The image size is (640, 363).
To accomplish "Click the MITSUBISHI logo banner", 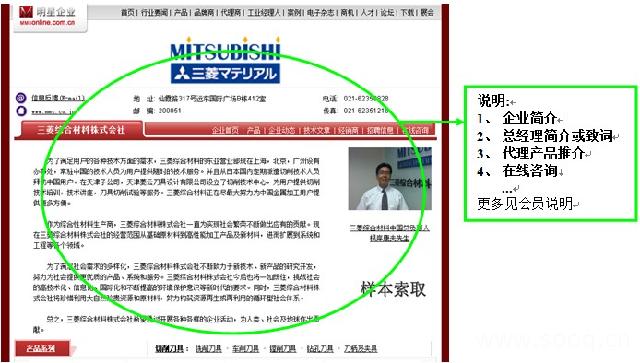I will pyautogui.click(x=225, y=50).
